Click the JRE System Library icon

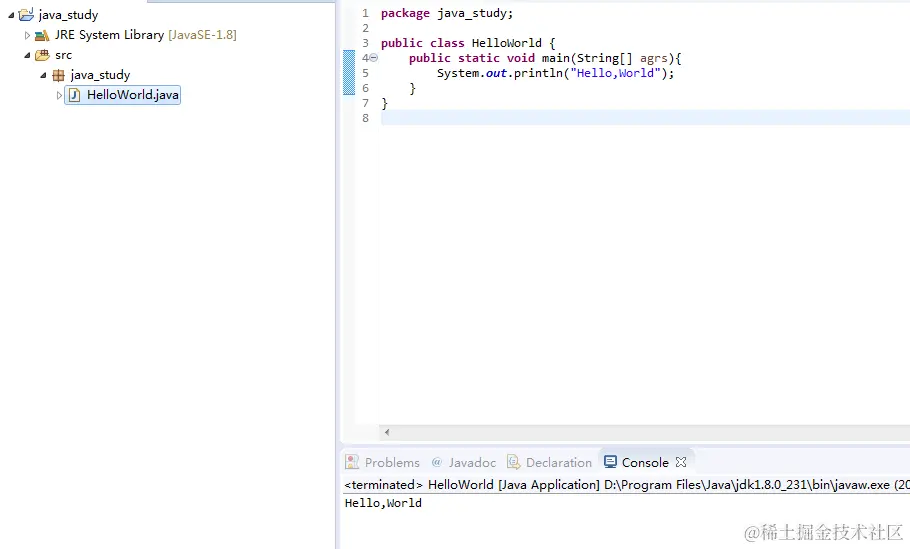pos(42,35)
